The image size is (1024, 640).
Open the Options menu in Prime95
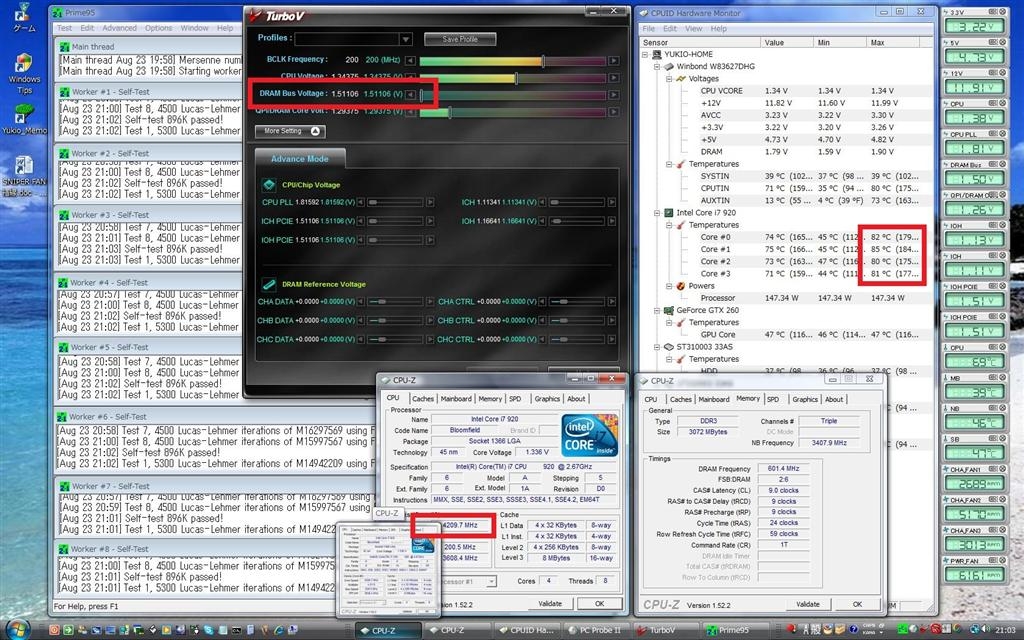click(x=159, y=28)
